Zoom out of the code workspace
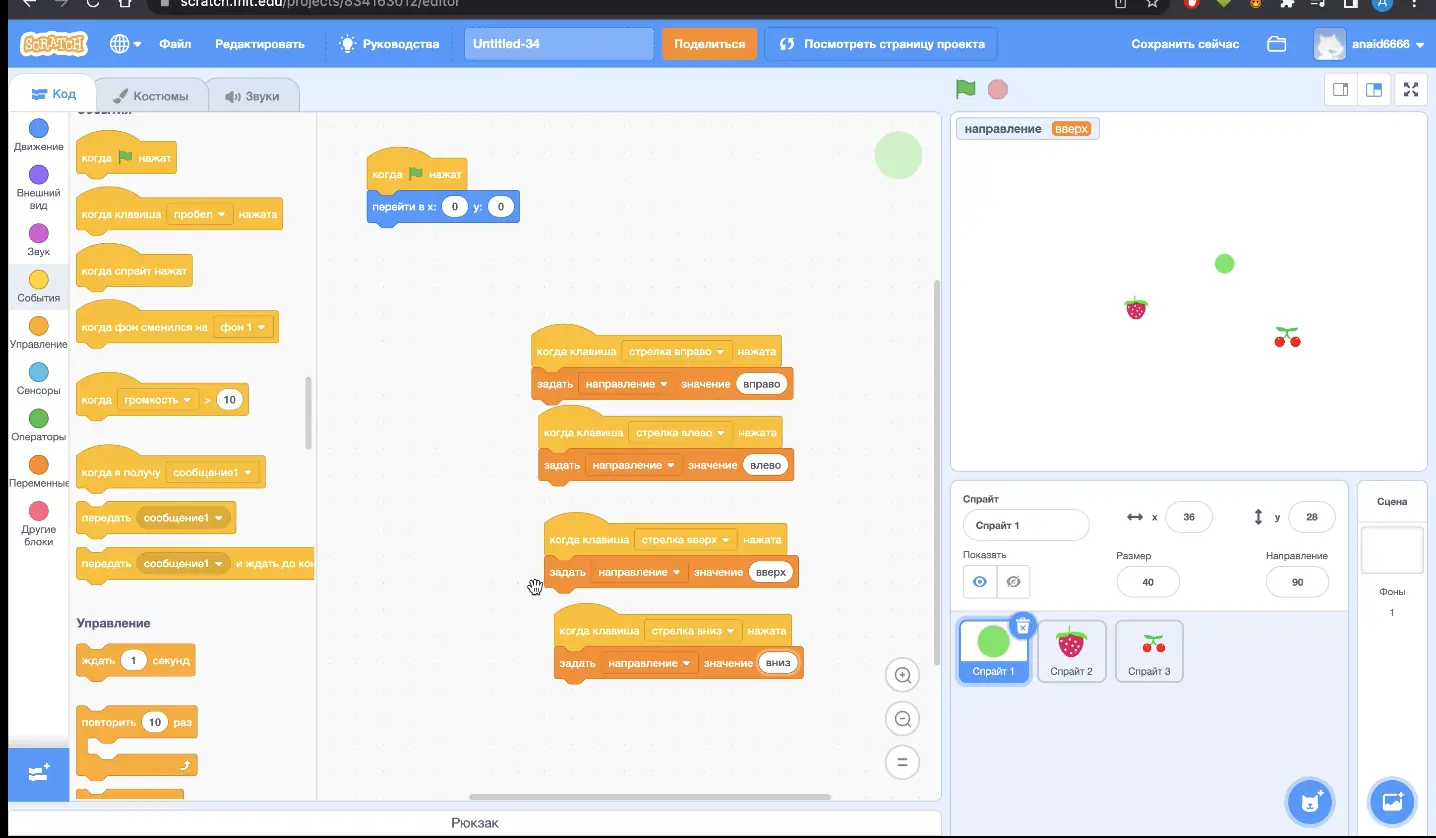Image resolution: width=1436 pixels, height=838 pixels. (902, 719)
